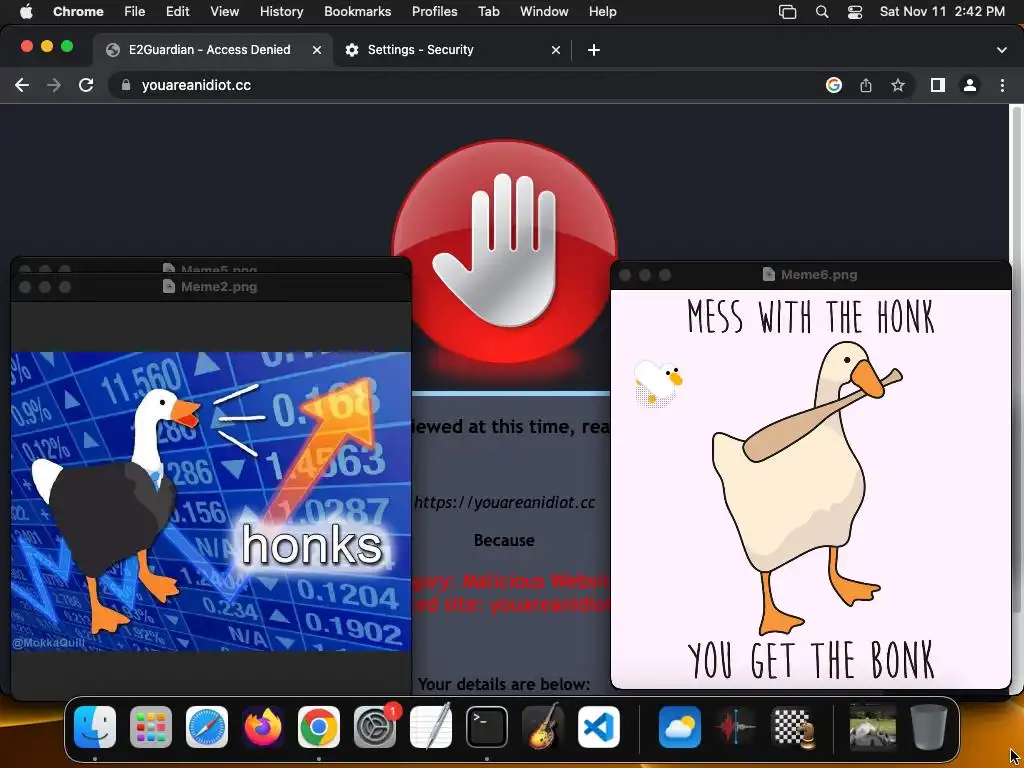Expand the tab search chevron
Image resolution: width=1024 pixels, height=768 pixels.
1002,50
